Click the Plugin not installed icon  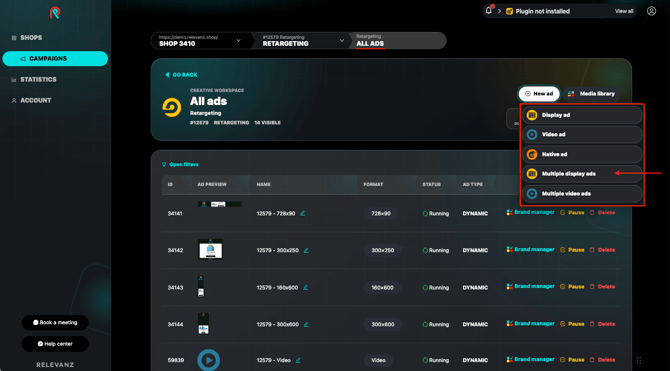[509, 12]
